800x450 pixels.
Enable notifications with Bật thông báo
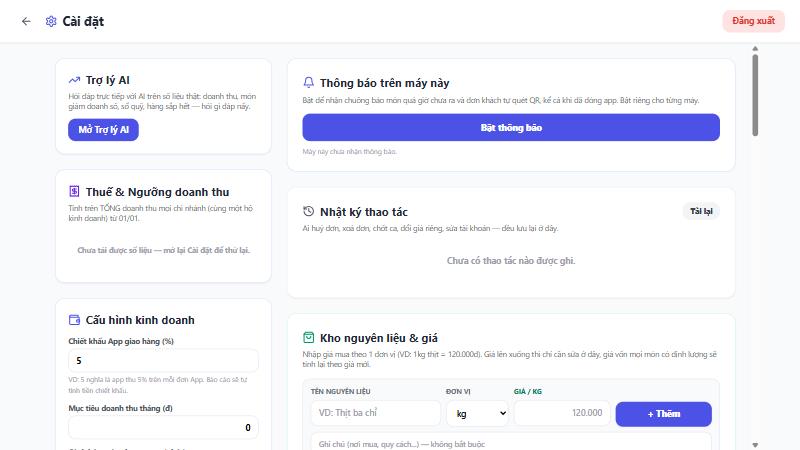point(511,128)
